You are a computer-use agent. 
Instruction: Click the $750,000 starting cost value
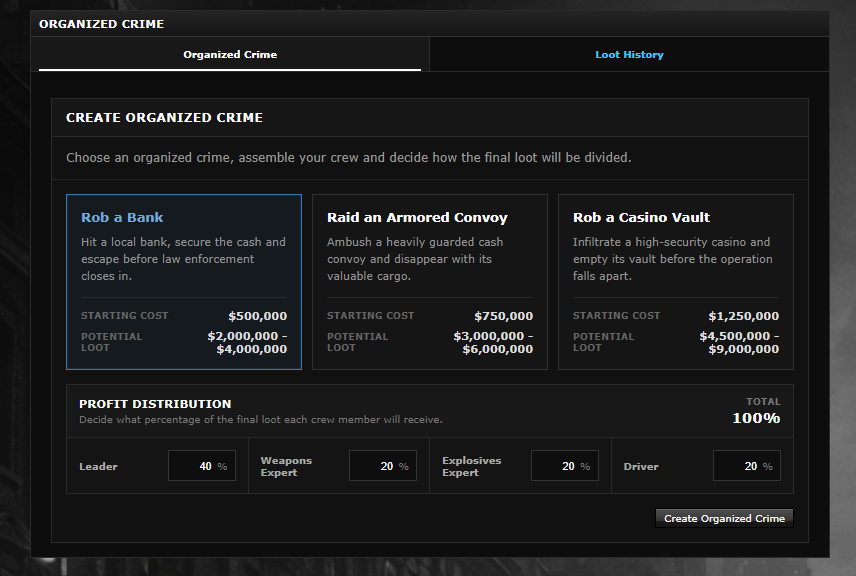click(503, 316)
